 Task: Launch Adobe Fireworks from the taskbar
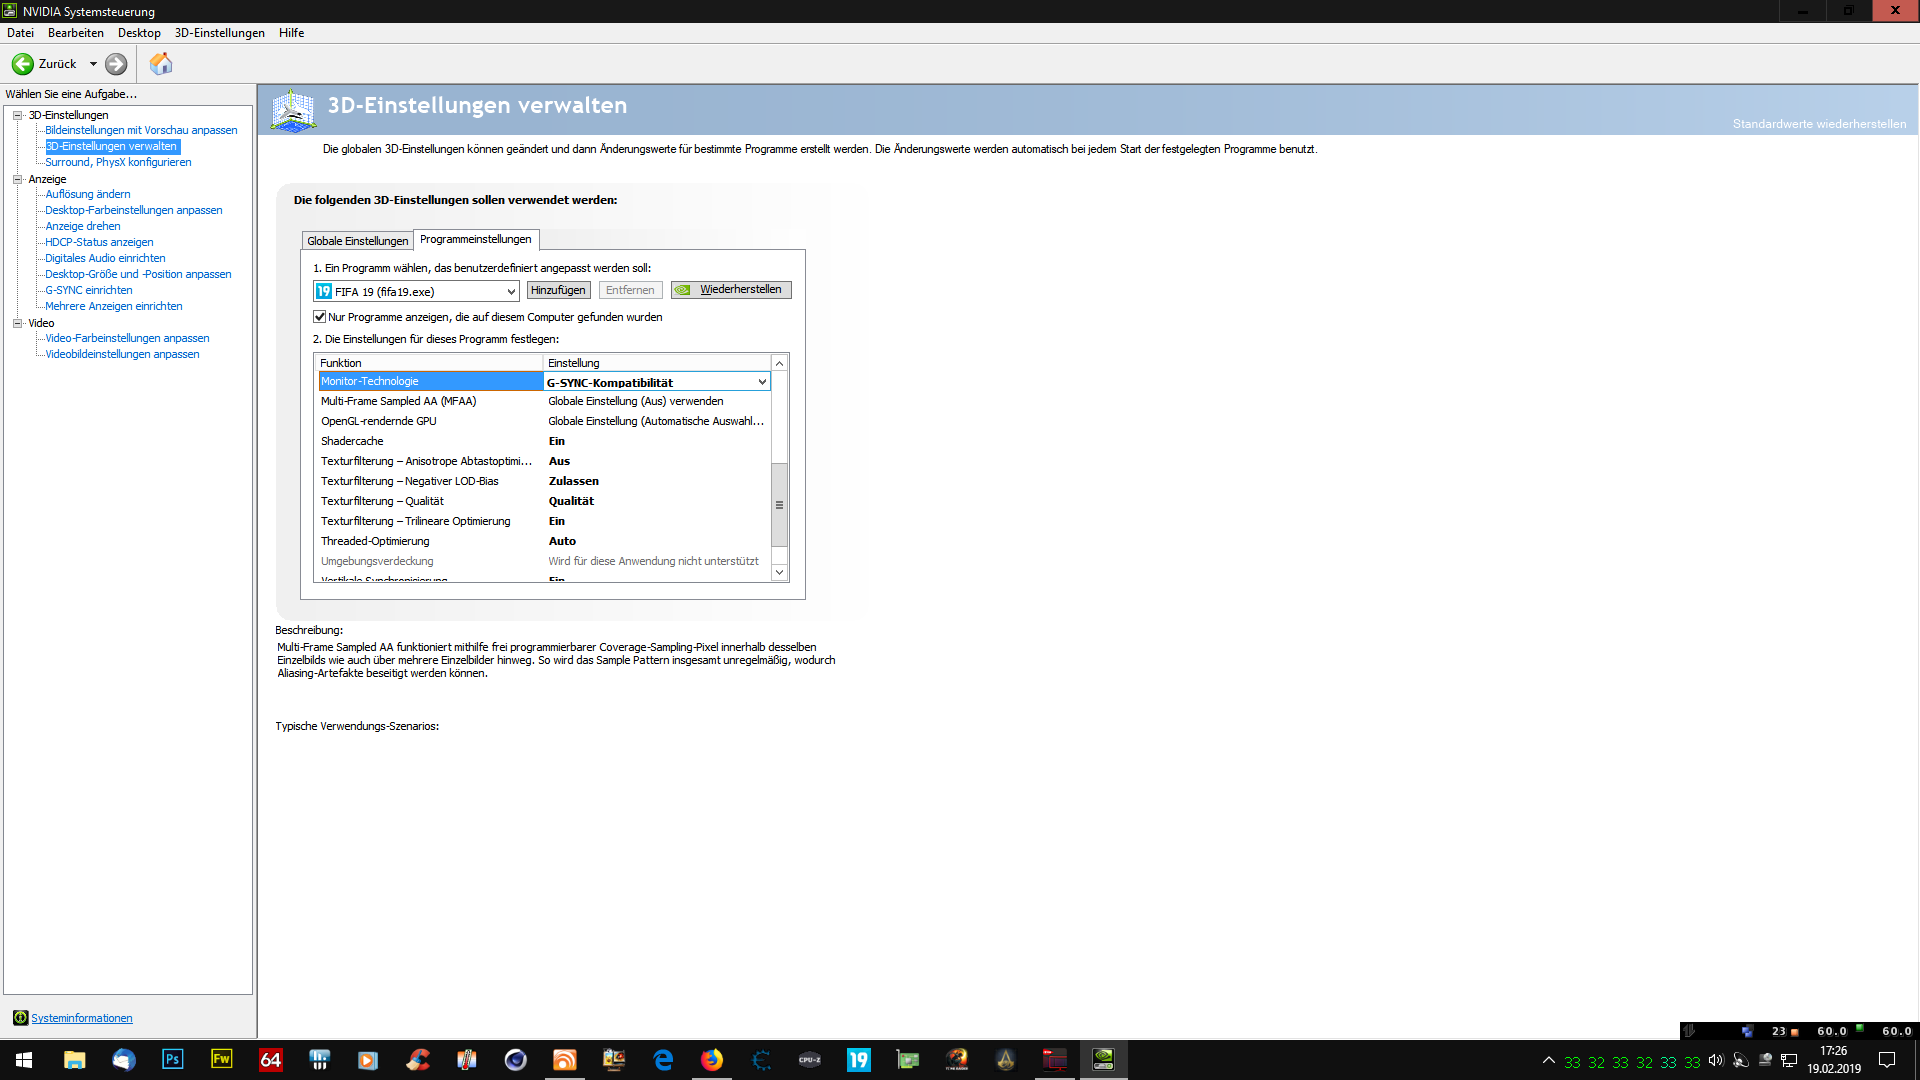point(221,1060)
